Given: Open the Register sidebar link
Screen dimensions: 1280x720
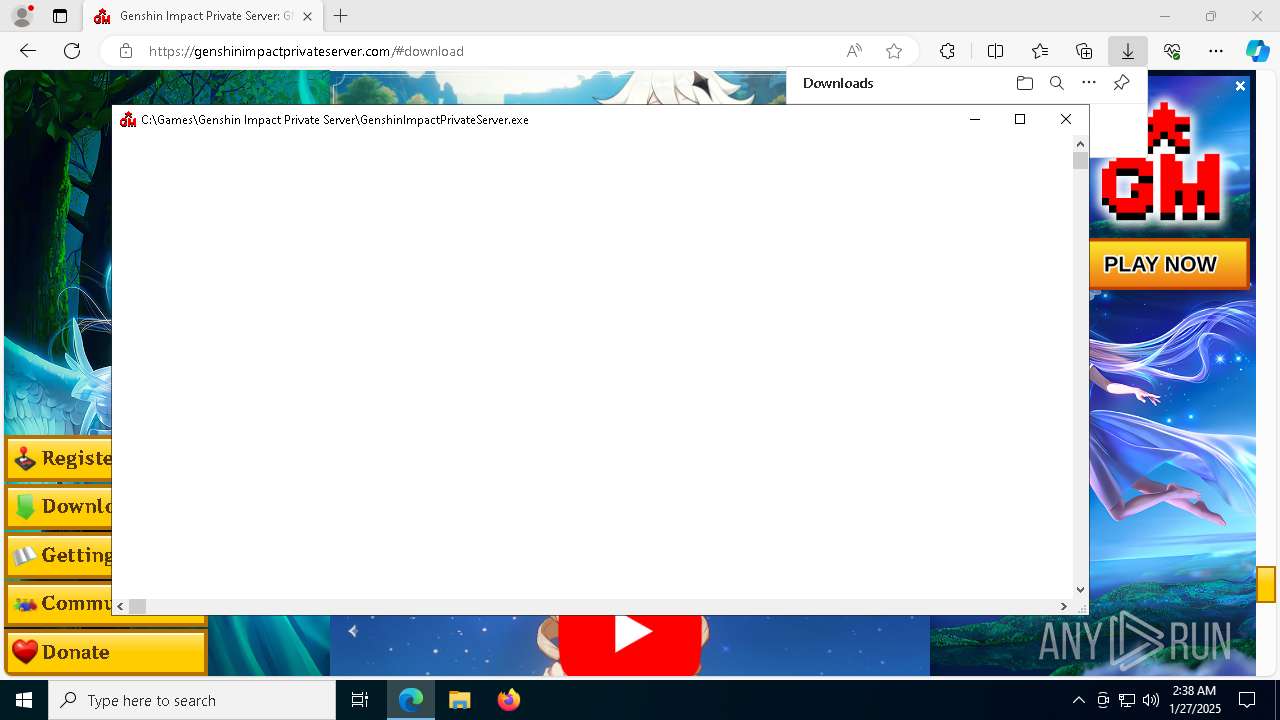Looking at the screenshot, I should pos(59,459).
